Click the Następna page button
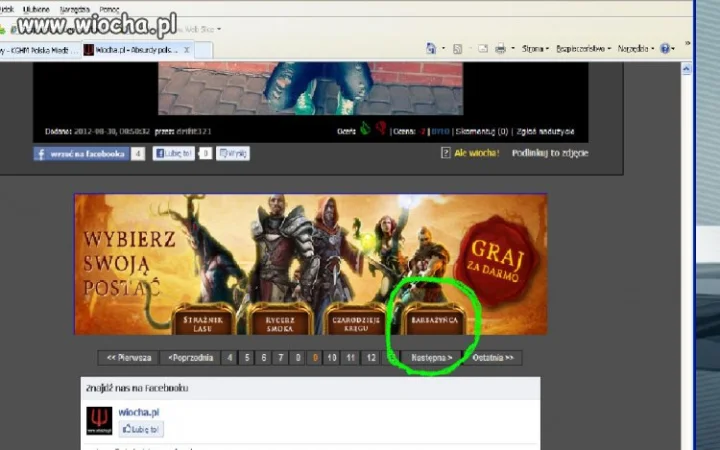 click(432, 357)
